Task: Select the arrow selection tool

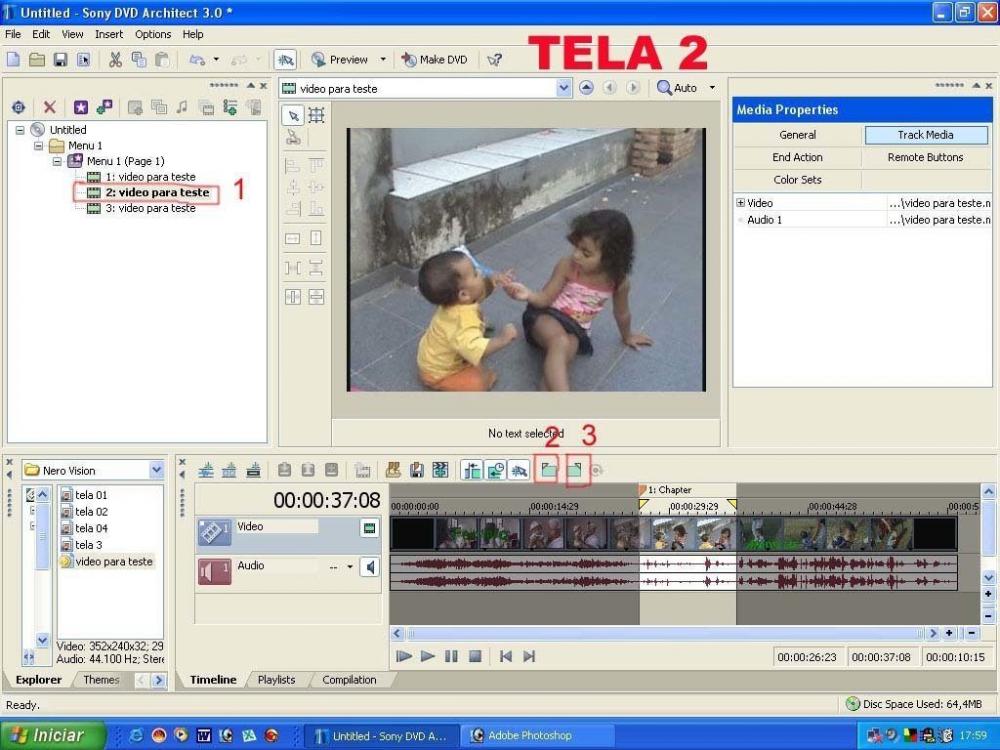Action: [x=292, y=115]
